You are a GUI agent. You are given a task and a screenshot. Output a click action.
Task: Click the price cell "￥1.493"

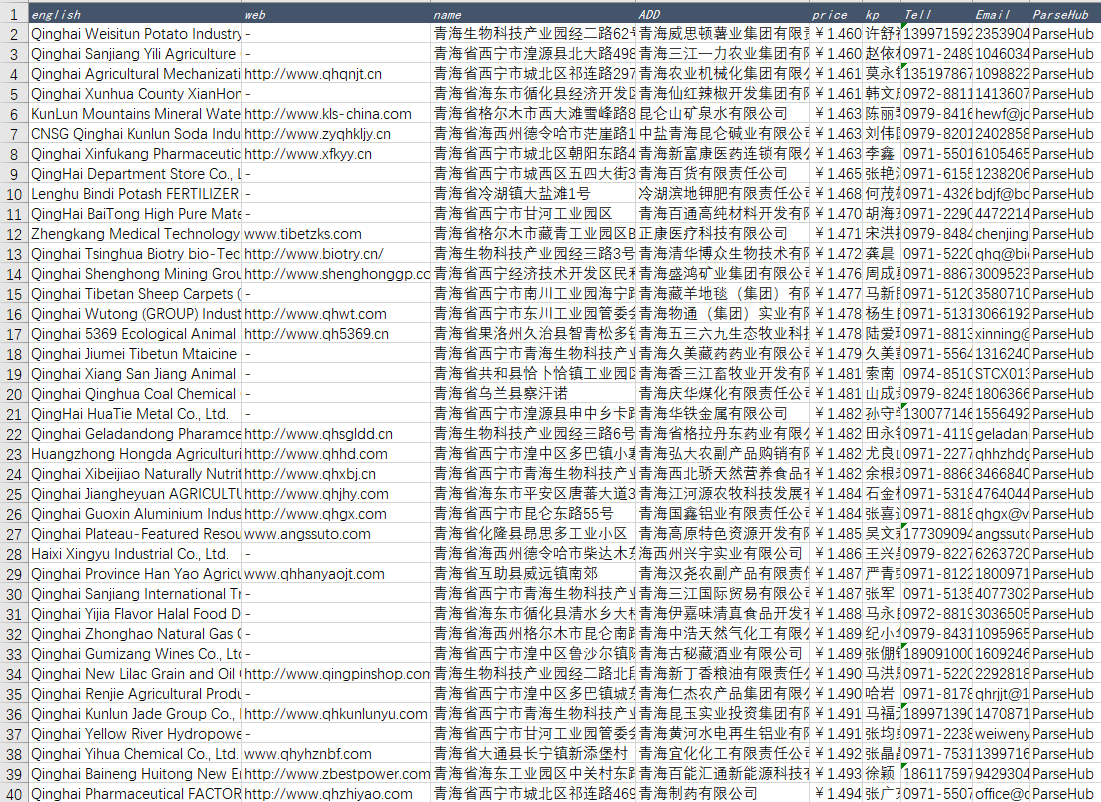tap(836, 774)
